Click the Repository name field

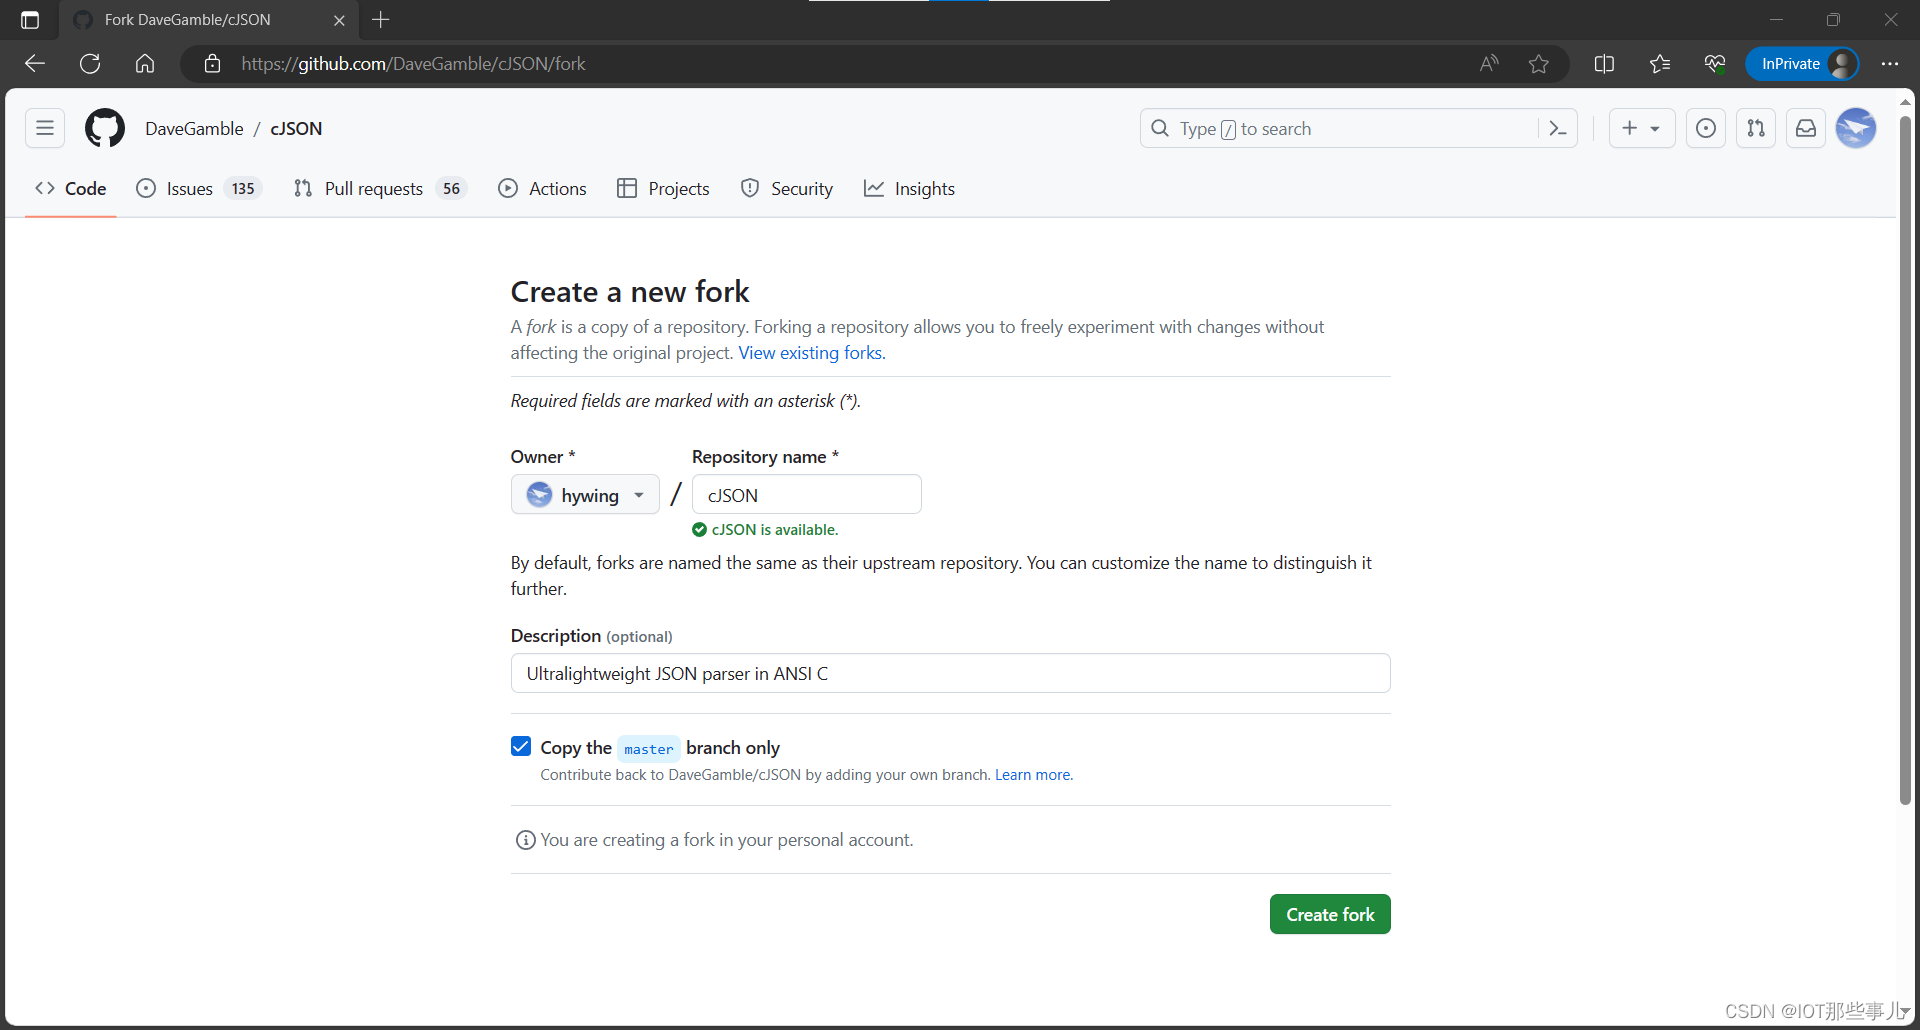(807, 494)
